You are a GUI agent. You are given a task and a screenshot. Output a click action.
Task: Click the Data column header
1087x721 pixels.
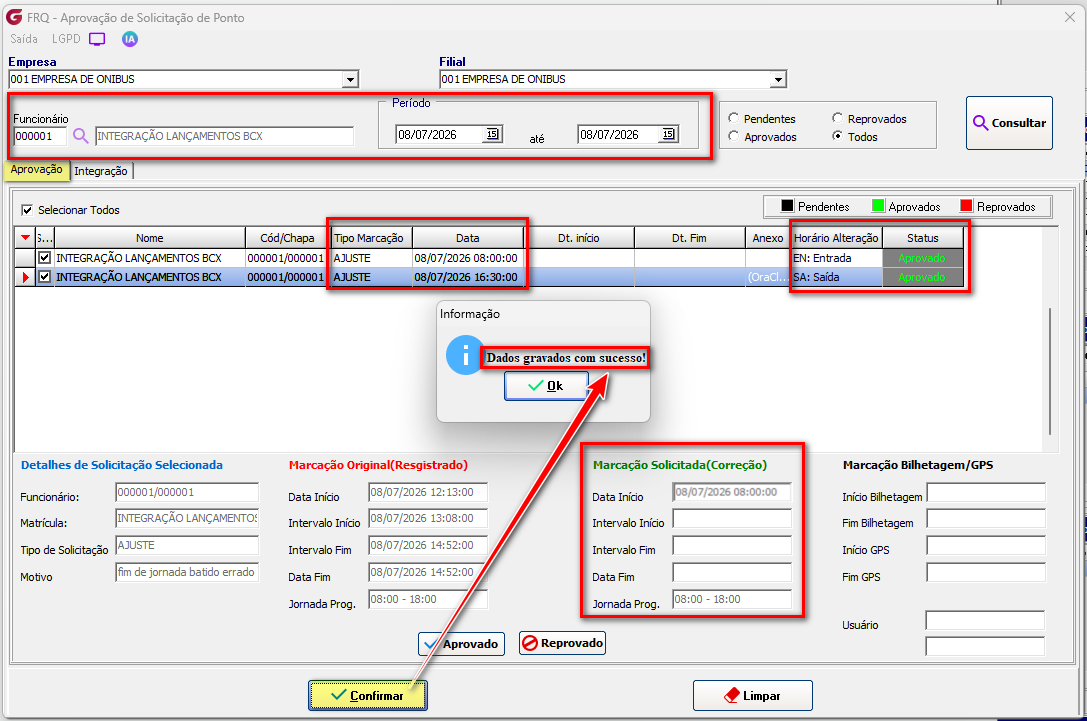pyautogui.click(x=468, y=238)
